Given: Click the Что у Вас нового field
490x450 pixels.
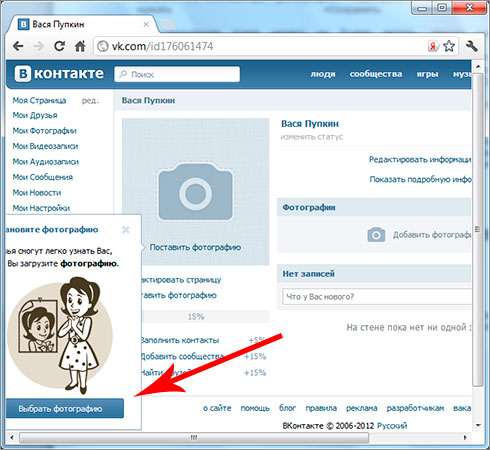Looking at the screenshot, I should coord(377,297).
